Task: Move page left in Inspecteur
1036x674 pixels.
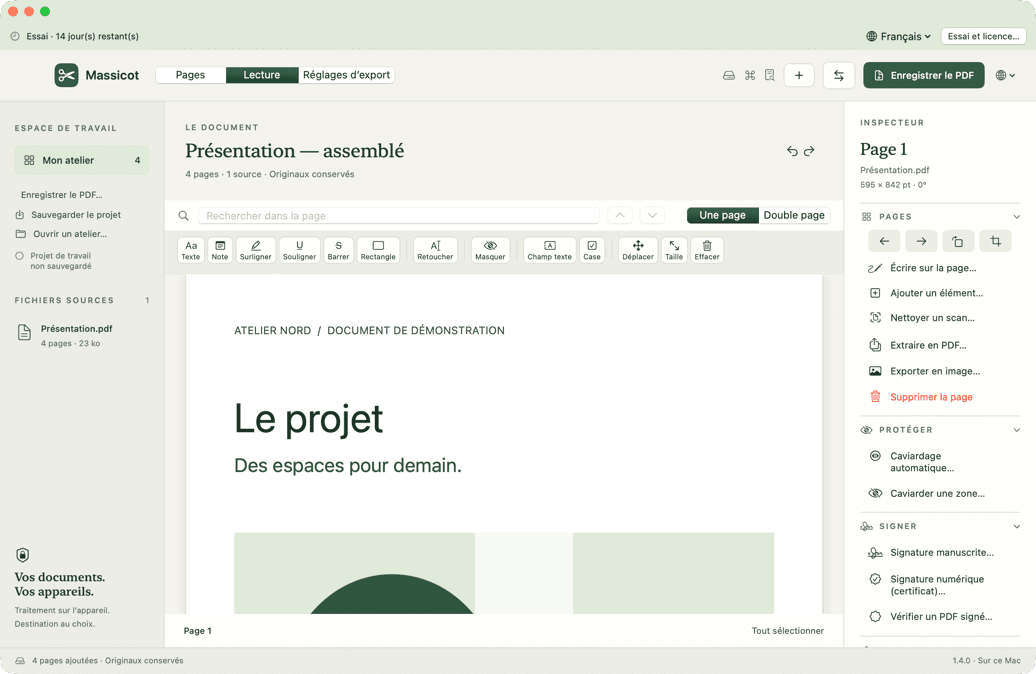Action: [884, 241]
